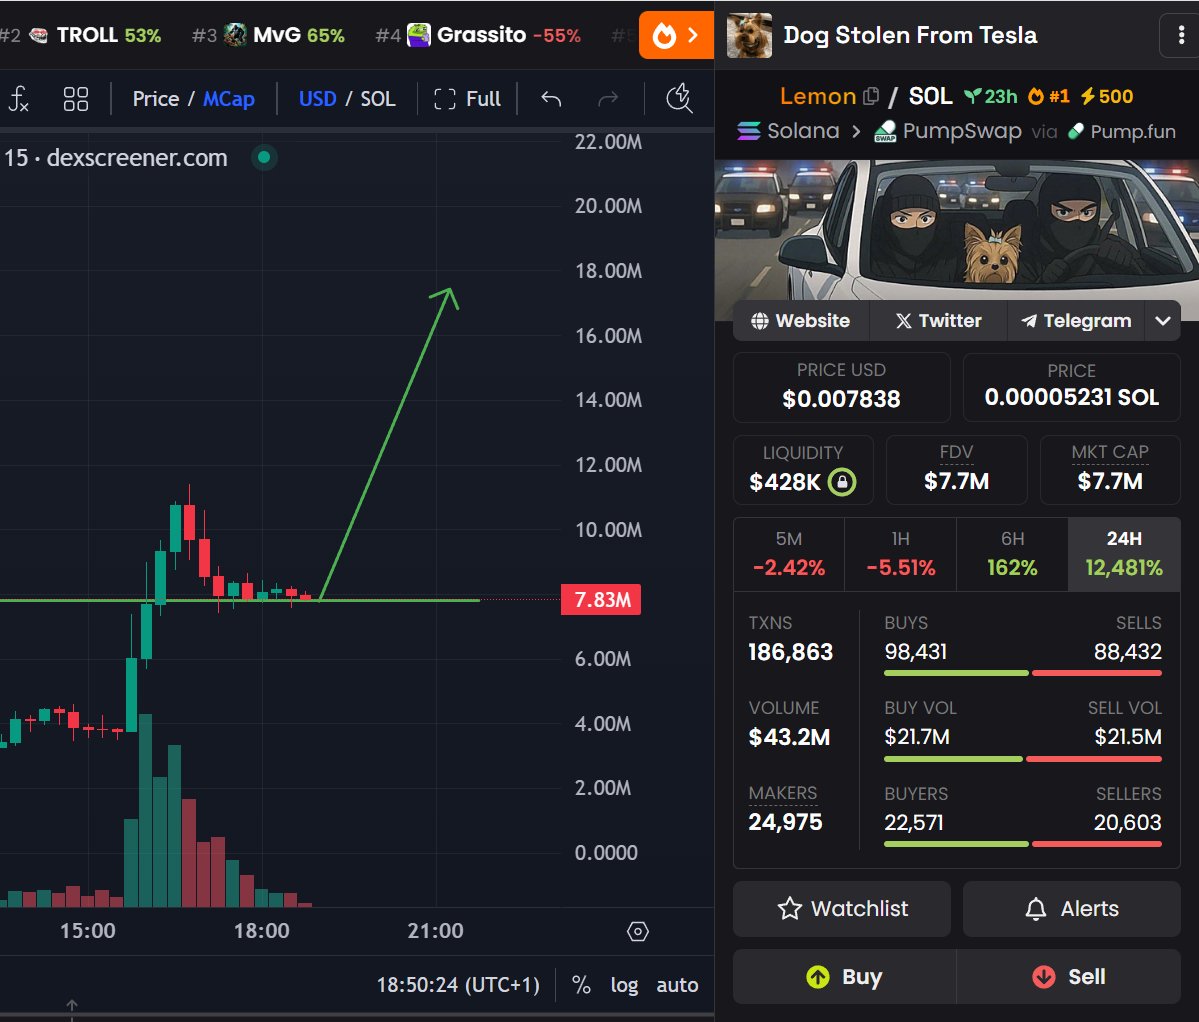Open the Alerts button
This screenshot has height=1022, width=1199.
pos(1071,909)
